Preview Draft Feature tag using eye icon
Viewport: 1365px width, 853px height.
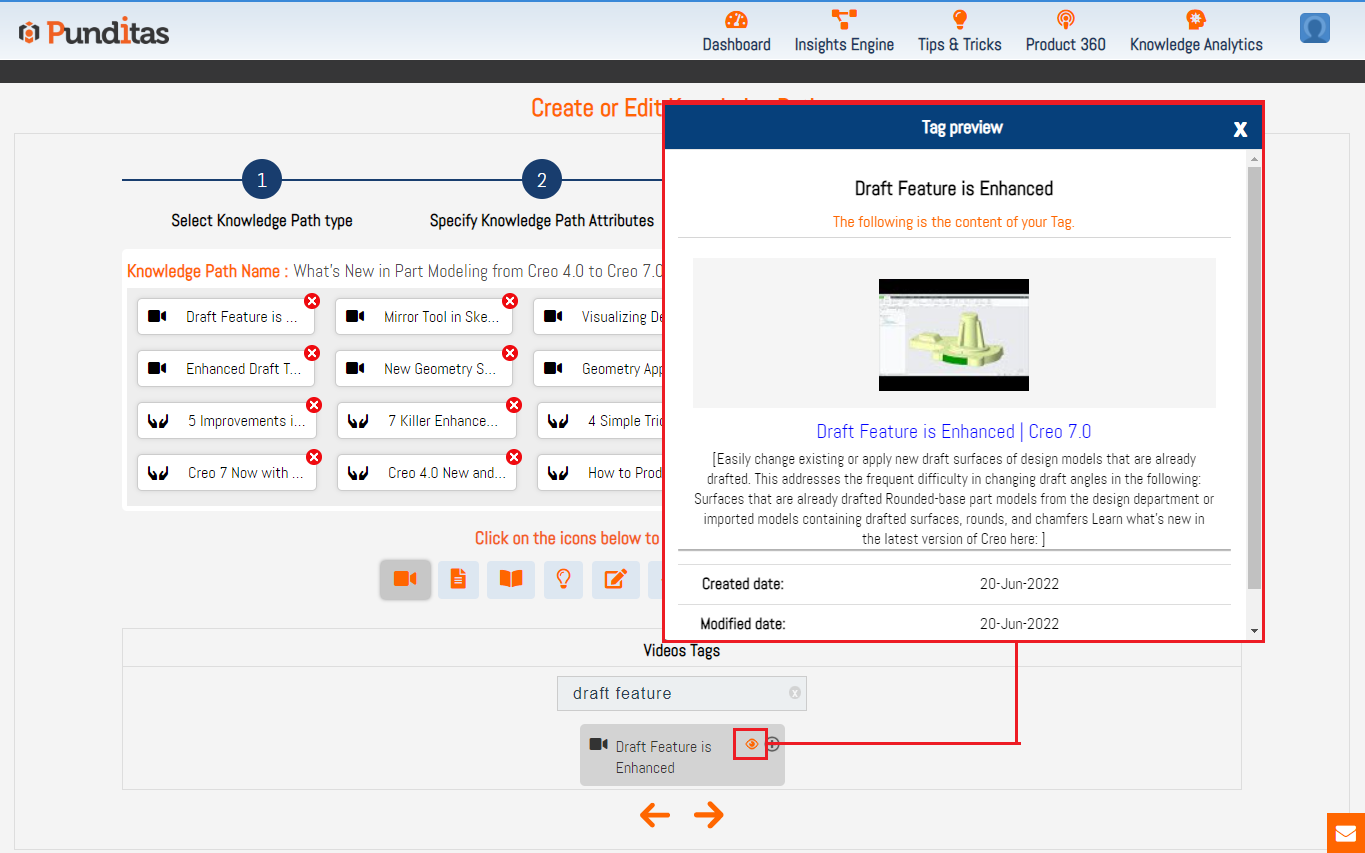click(x=751, y=744)
